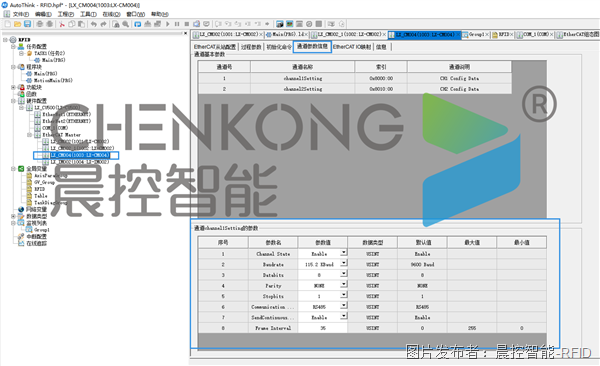Image resolution: width=600 pixels, height=366 pixels.
Task: Select the channel2Setting row
Action: point(355,89)
